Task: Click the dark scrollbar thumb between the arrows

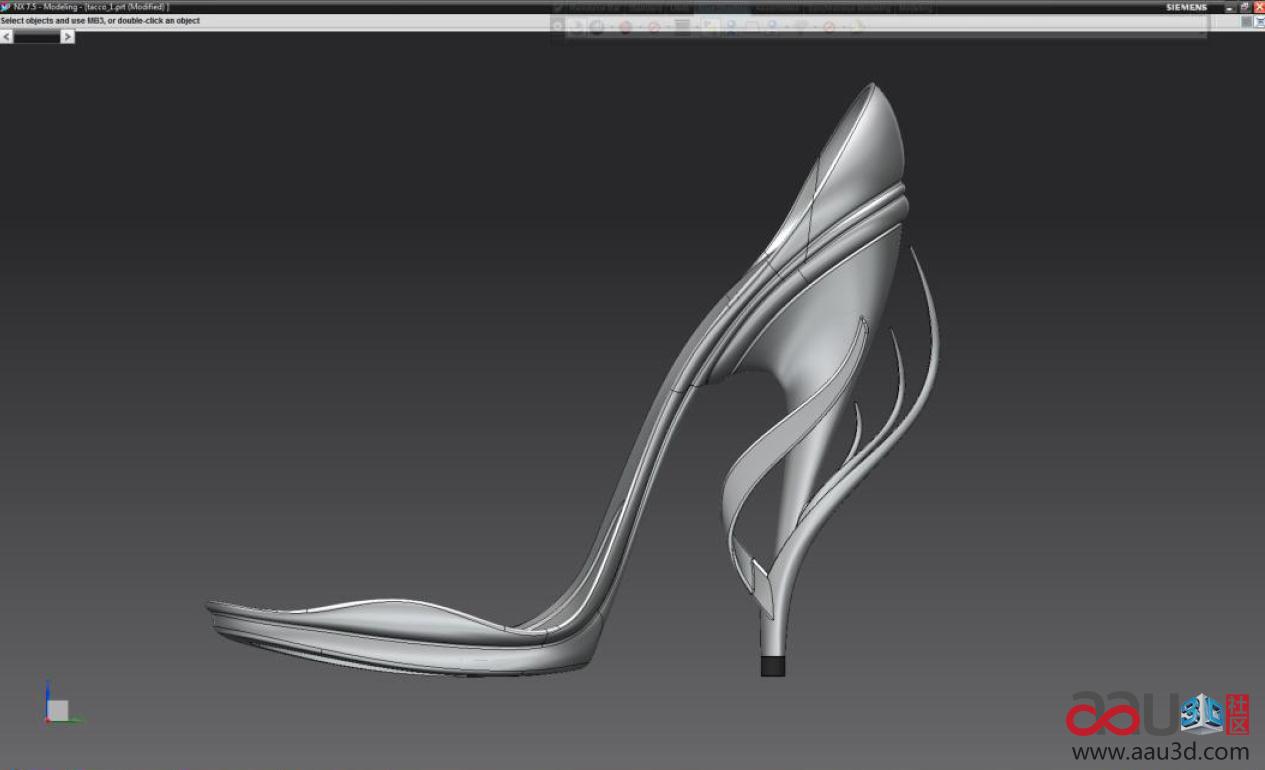Action: 37,37
